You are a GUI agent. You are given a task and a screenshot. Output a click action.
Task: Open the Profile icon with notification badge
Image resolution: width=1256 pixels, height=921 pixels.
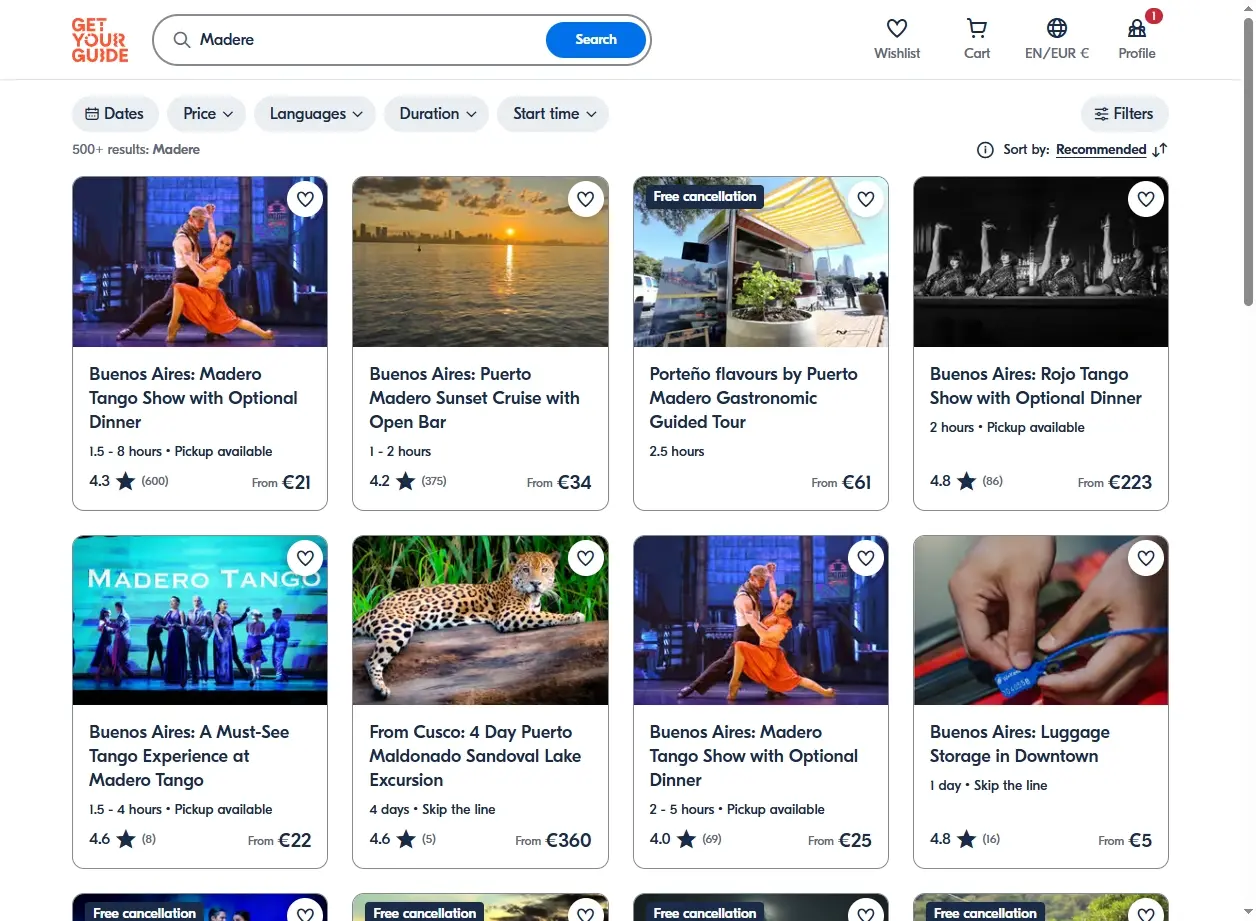[1137, 29]
